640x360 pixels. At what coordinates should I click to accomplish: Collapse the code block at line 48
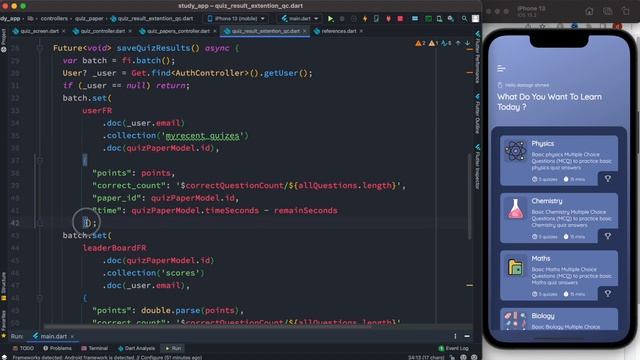[x=40, y=298]
